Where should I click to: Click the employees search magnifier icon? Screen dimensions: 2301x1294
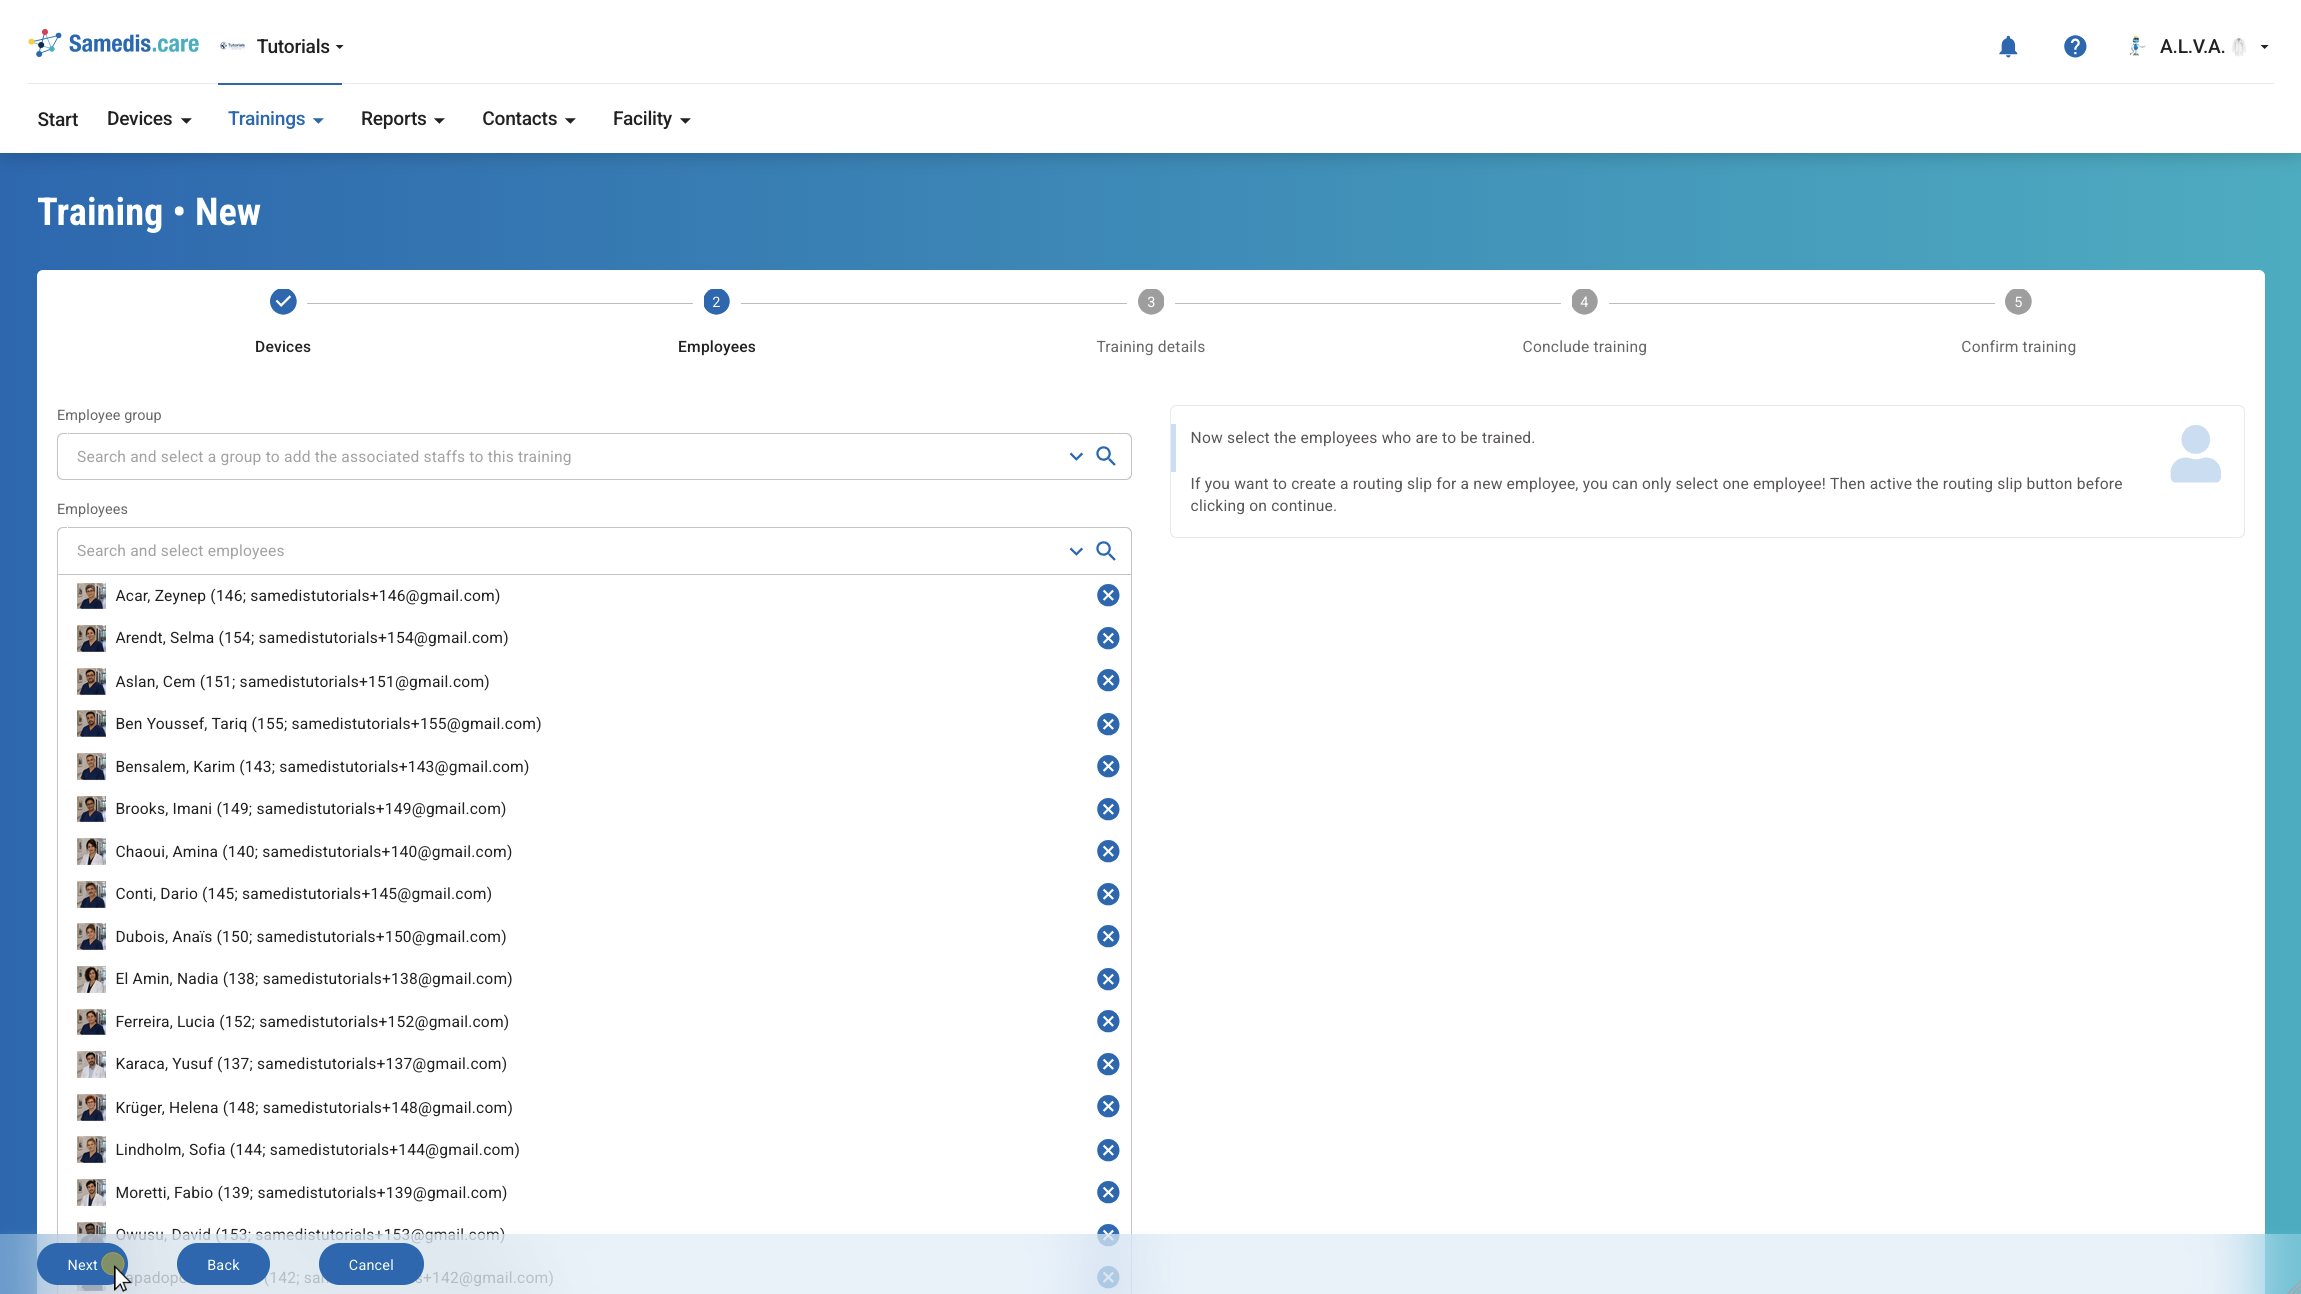[1106, 551]
